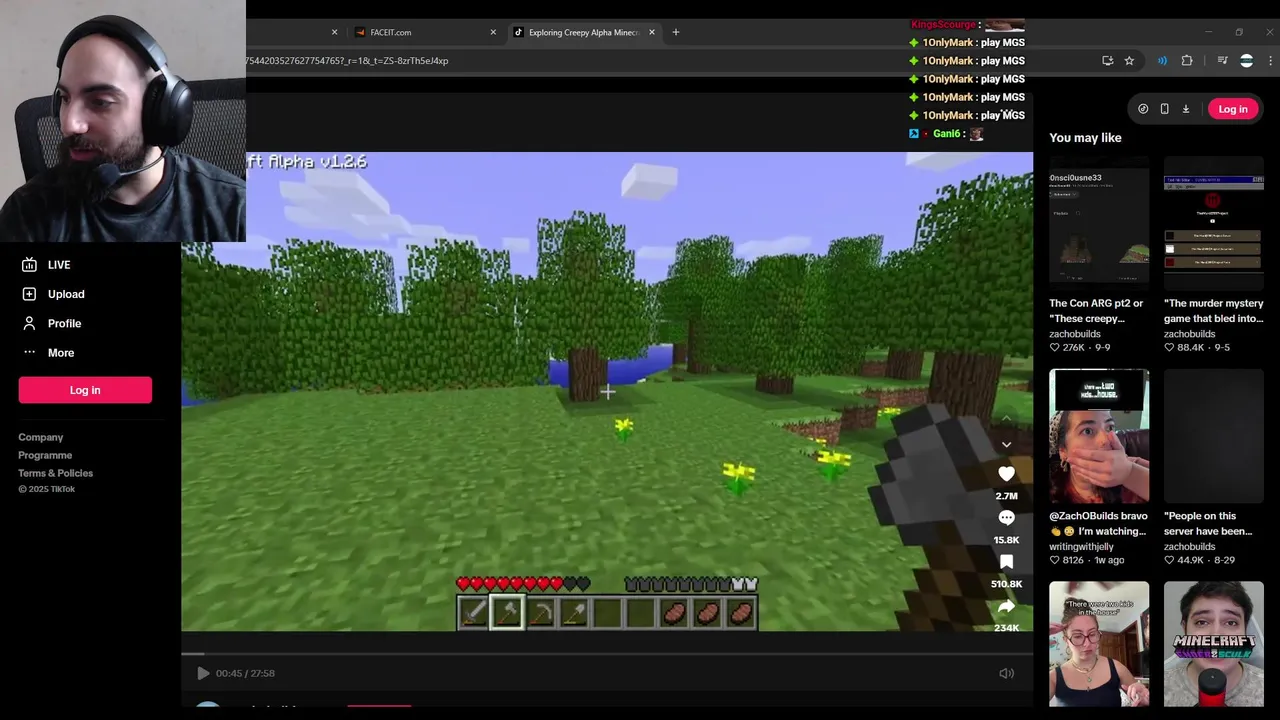The height and width of the screenshot is (720, 1280).
Task: Share the video showing 234K shares
Action: click(x=1006, y=606)
